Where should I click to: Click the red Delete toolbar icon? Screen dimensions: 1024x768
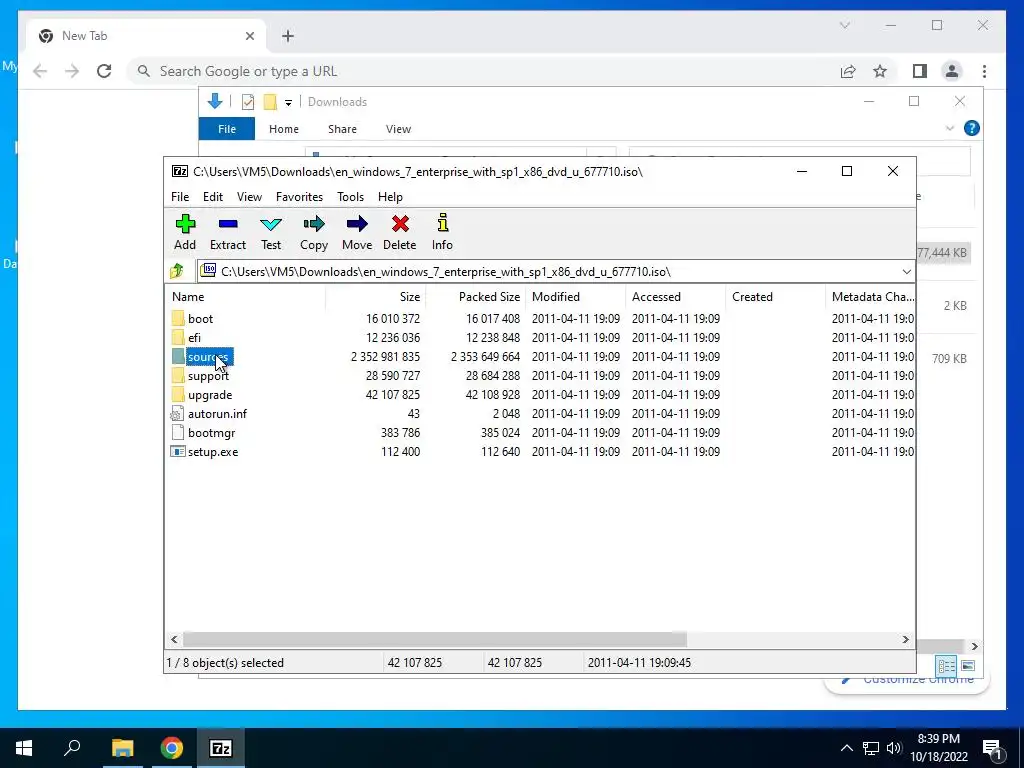coord(400,224)
